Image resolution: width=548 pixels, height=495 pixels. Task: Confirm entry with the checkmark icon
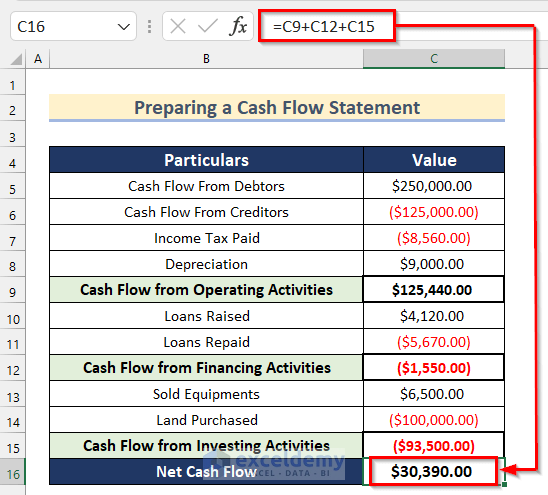(208, 26)
